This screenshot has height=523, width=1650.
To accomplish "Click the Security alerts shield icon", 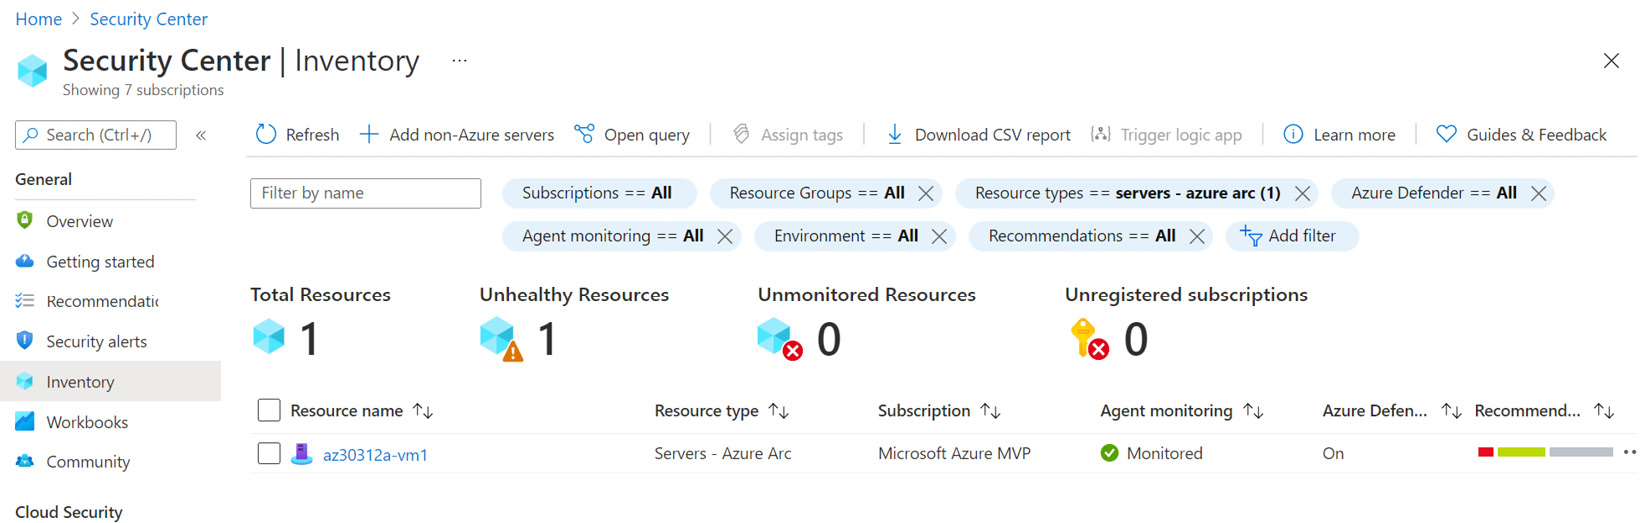I will coord(25,340).
